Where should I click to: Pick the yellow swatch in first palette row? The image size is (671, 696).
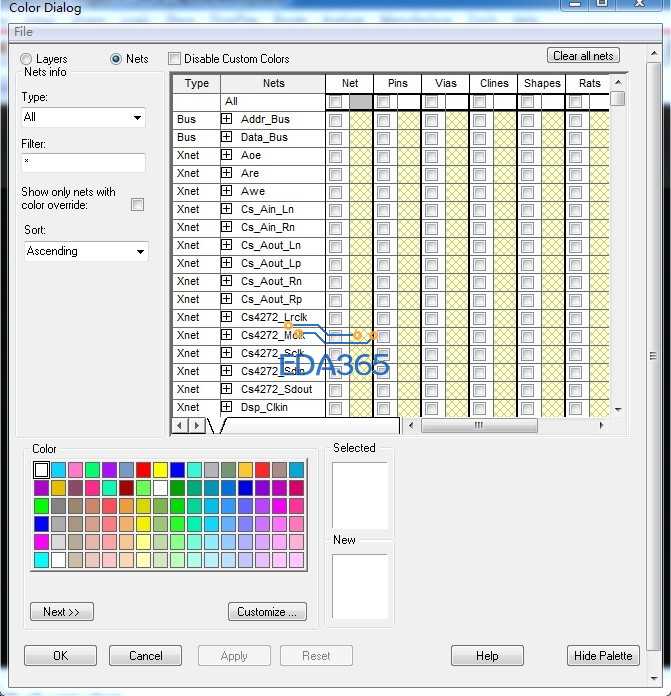click(160, 470)
